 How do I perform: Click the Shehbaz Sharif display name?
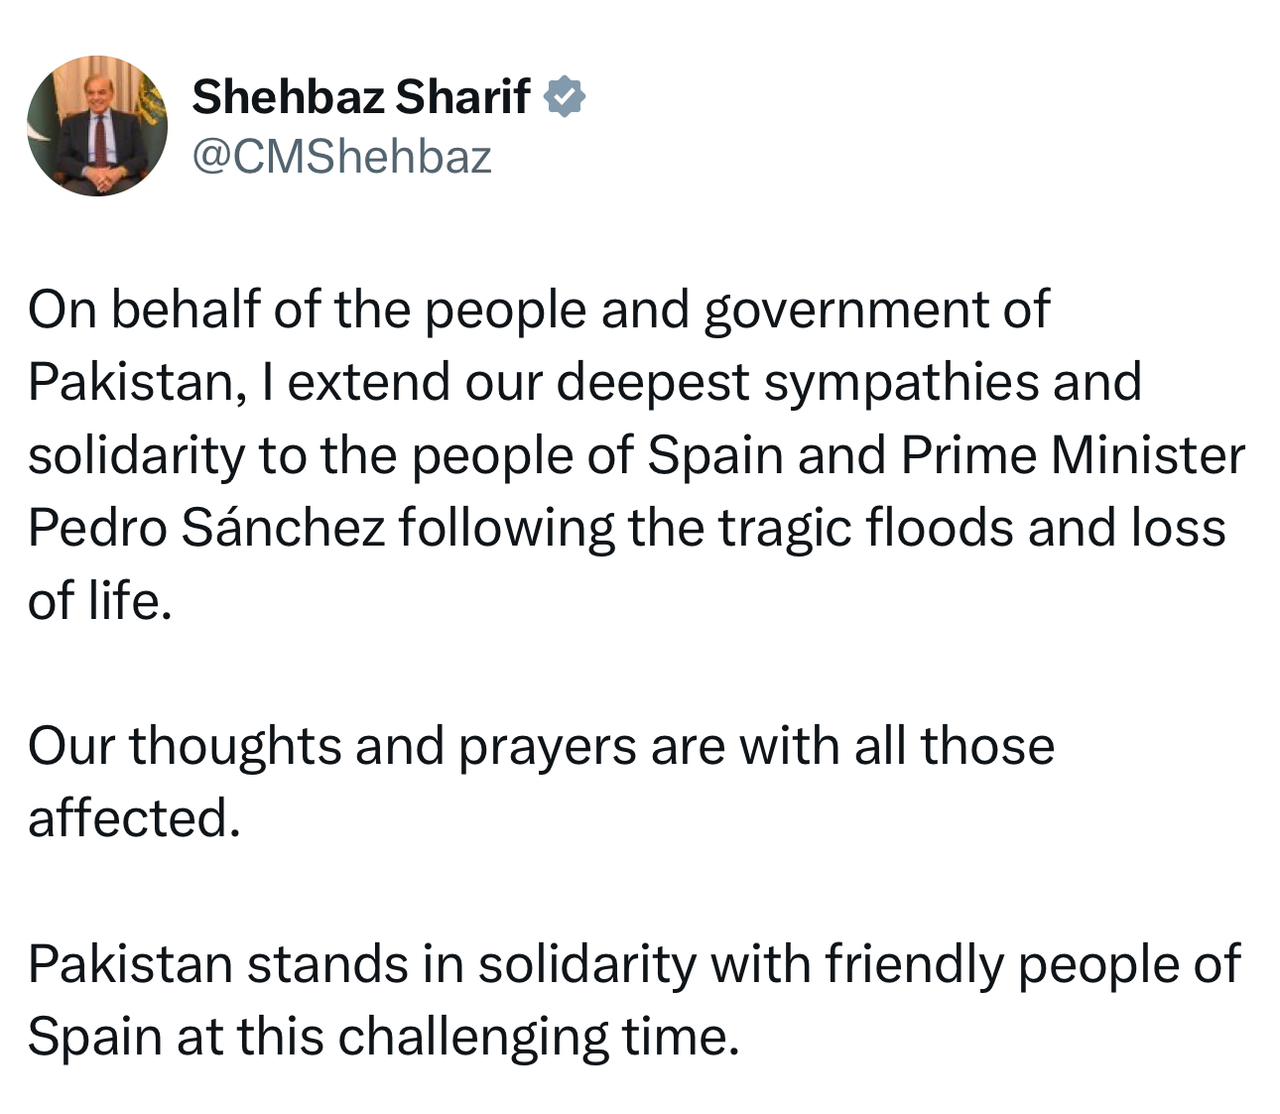[361, 97]
